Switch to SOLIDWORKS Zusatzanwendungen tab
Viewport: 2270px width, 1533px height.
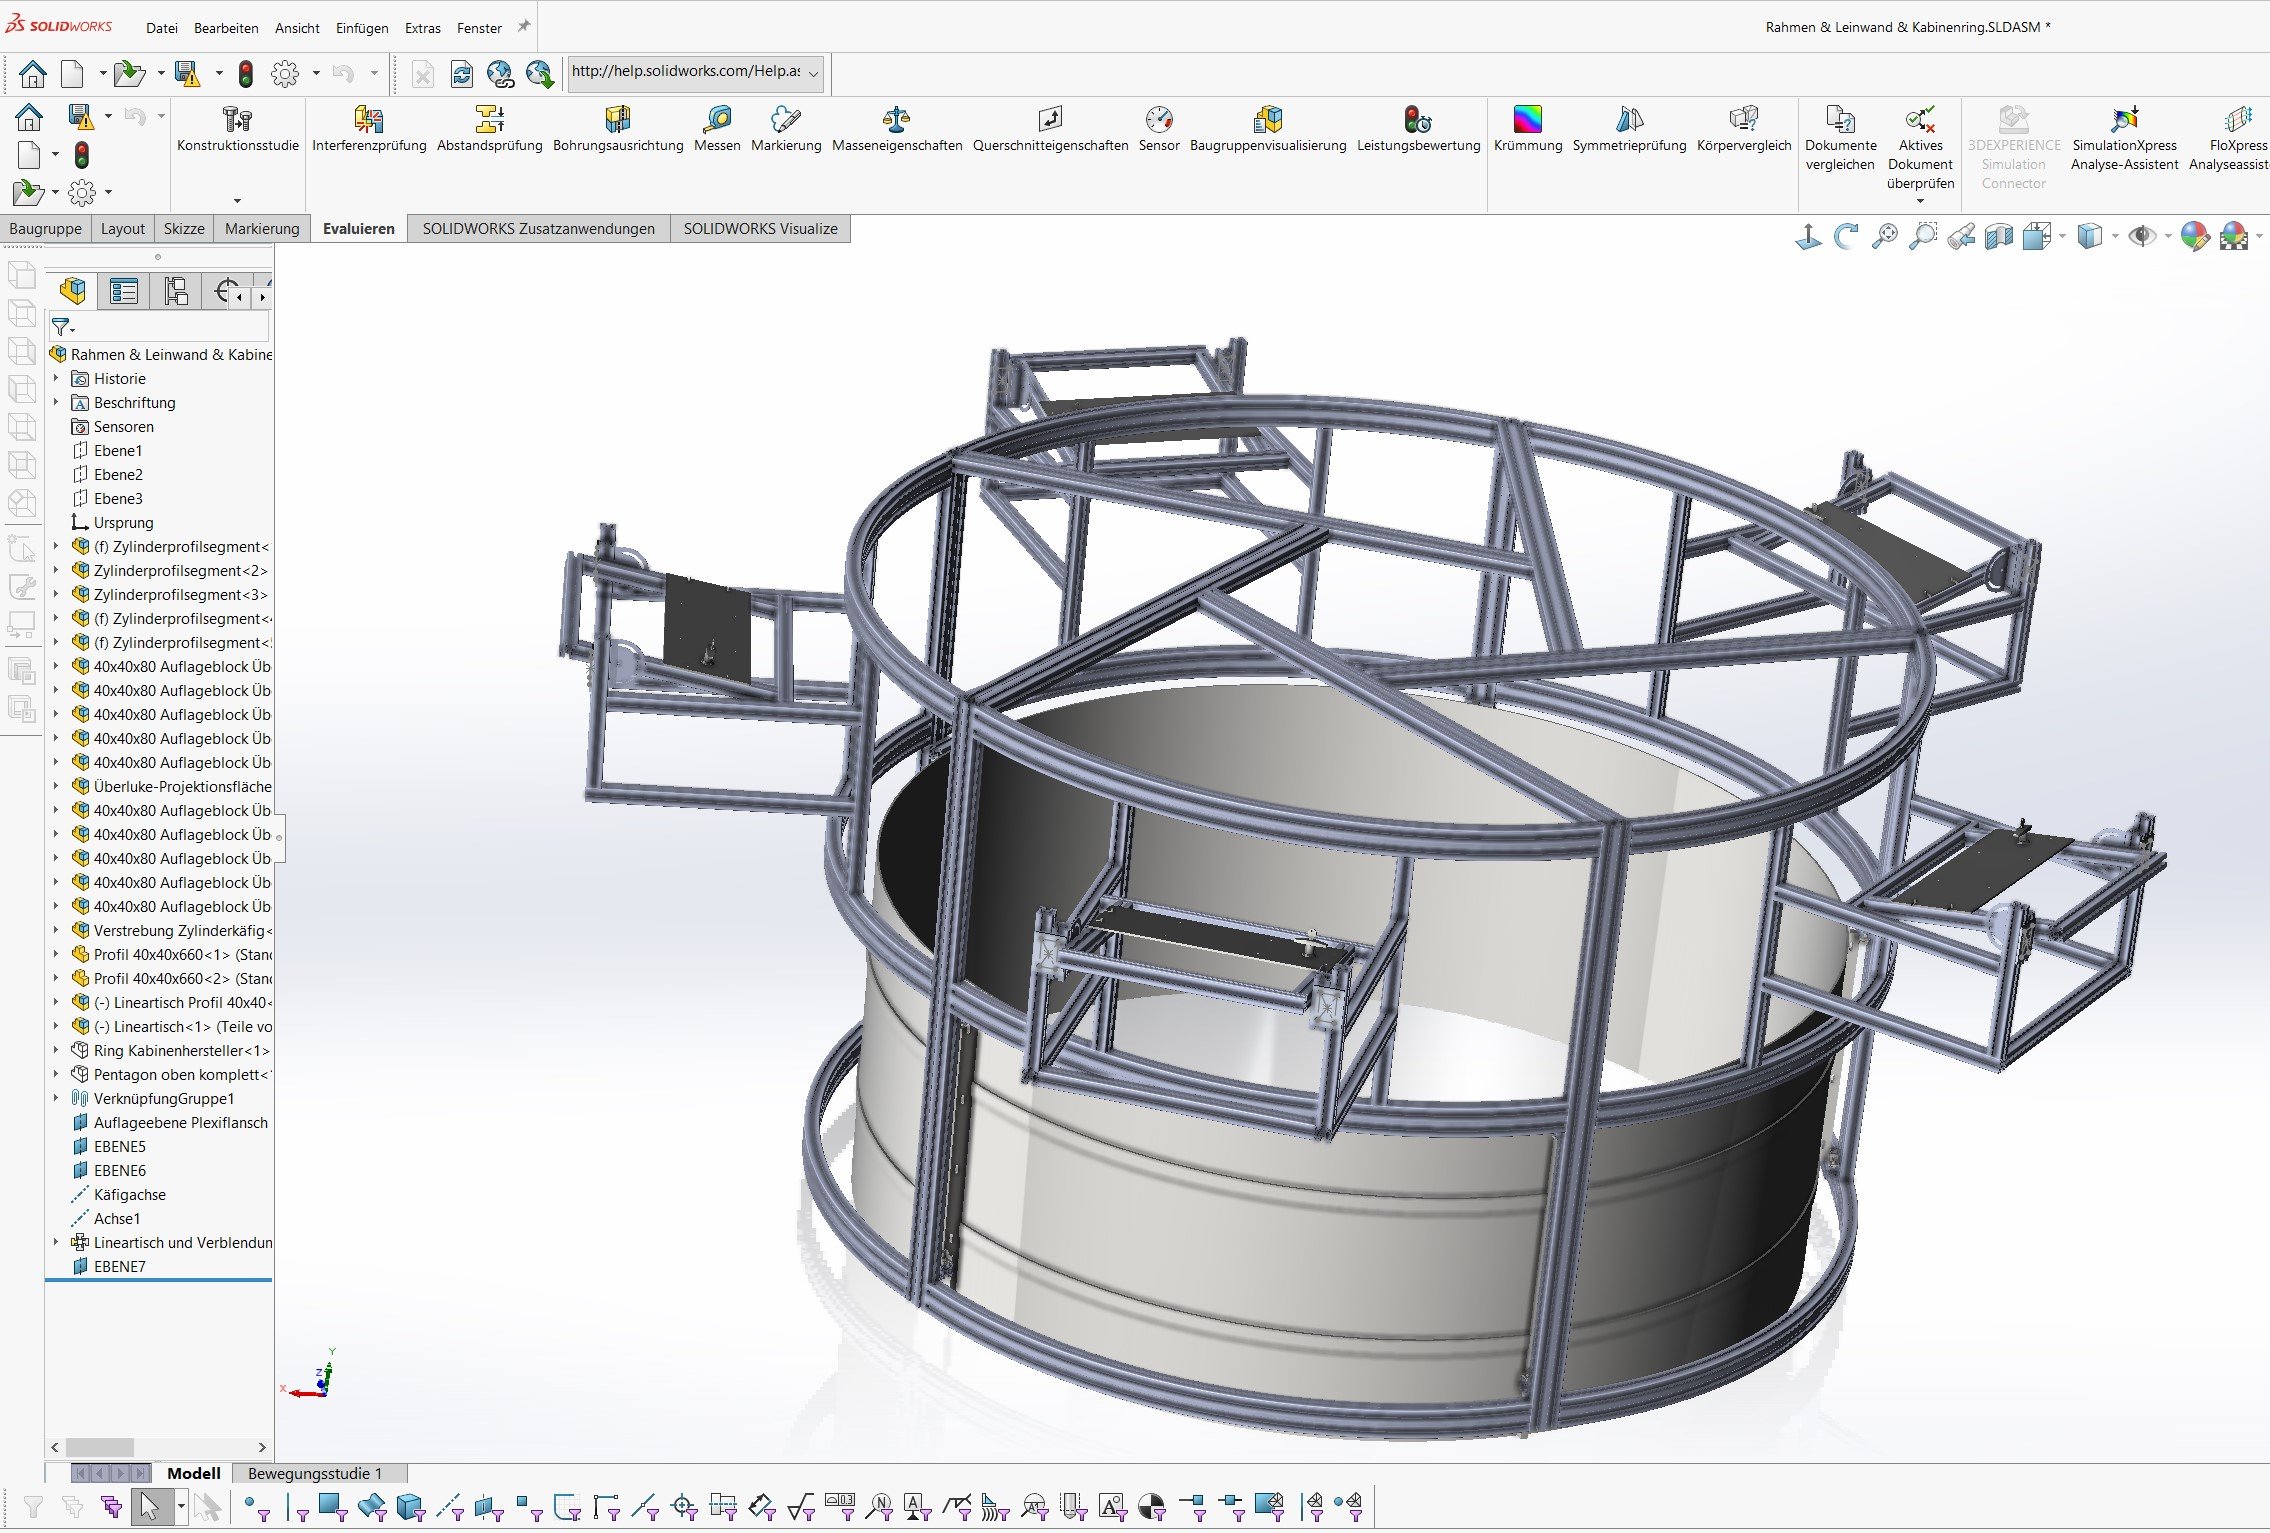click(539, 228)
